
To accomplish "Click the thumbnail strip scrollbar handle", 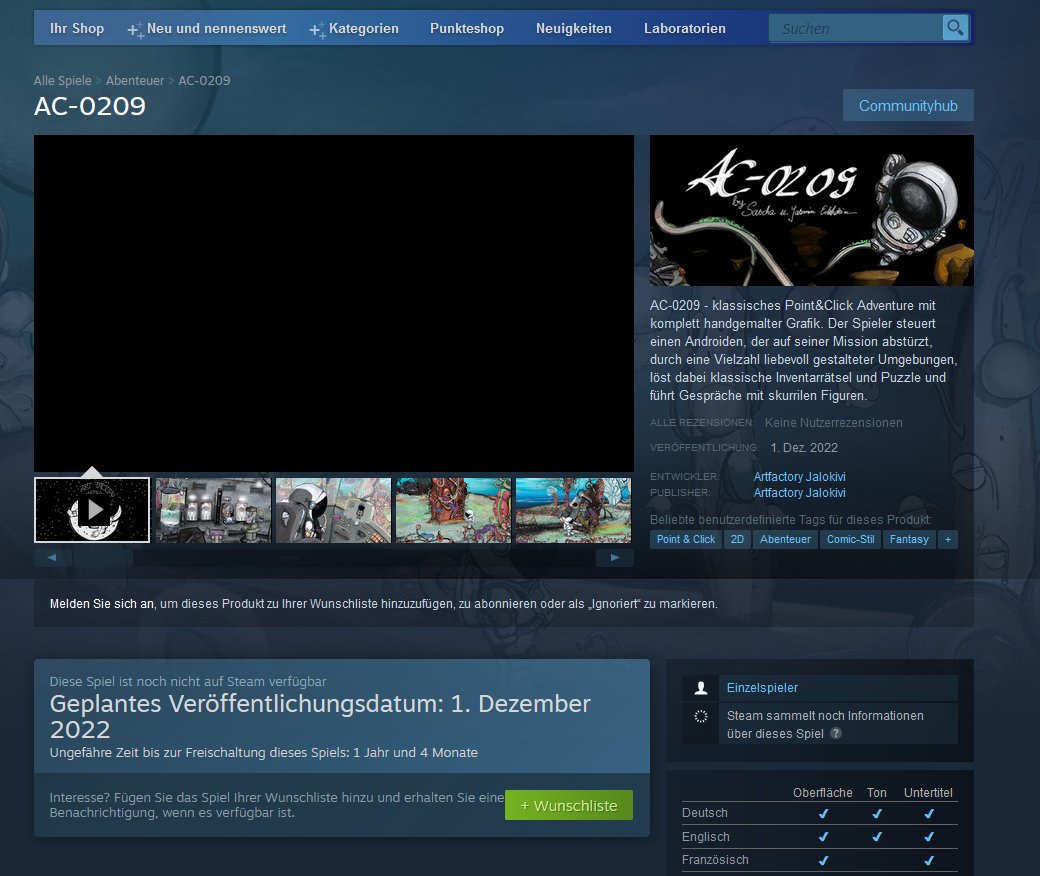I will (x=102, y=558).
